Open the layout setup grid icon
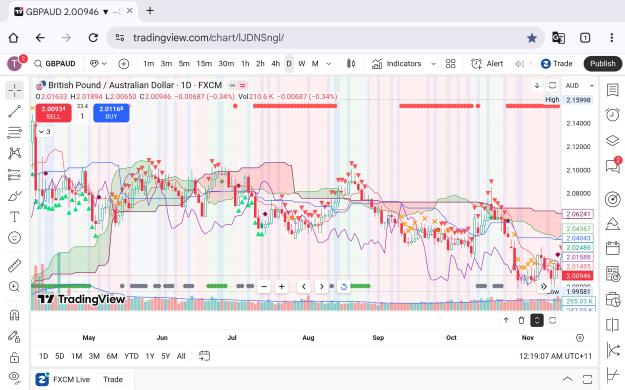The height and width of the screenshot is (390, 625). pos(450,63)
